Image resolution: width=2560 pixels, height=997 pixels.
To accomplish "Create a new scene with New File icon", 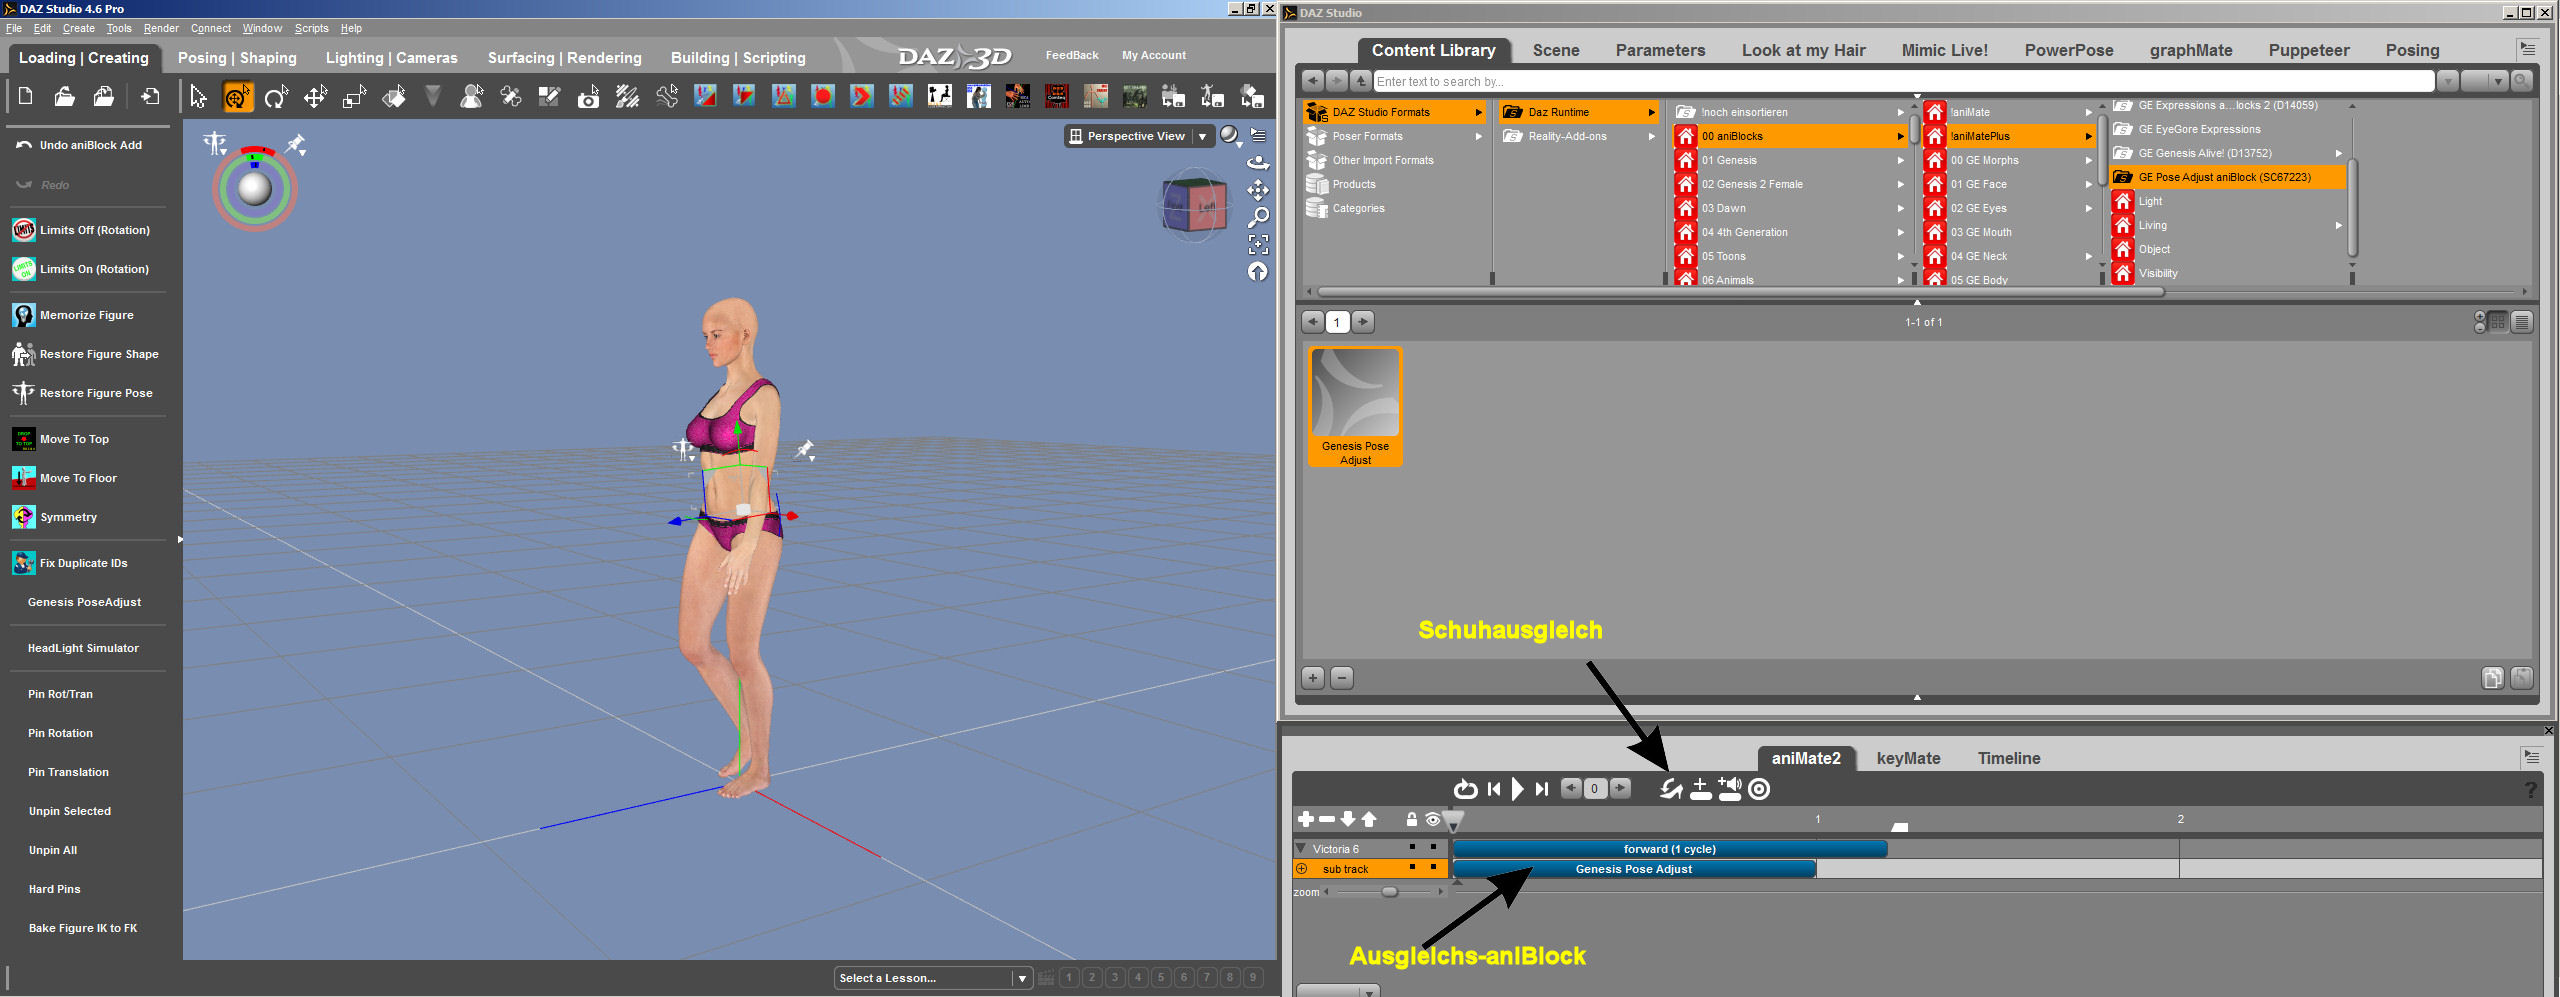I will click(26, 96).
